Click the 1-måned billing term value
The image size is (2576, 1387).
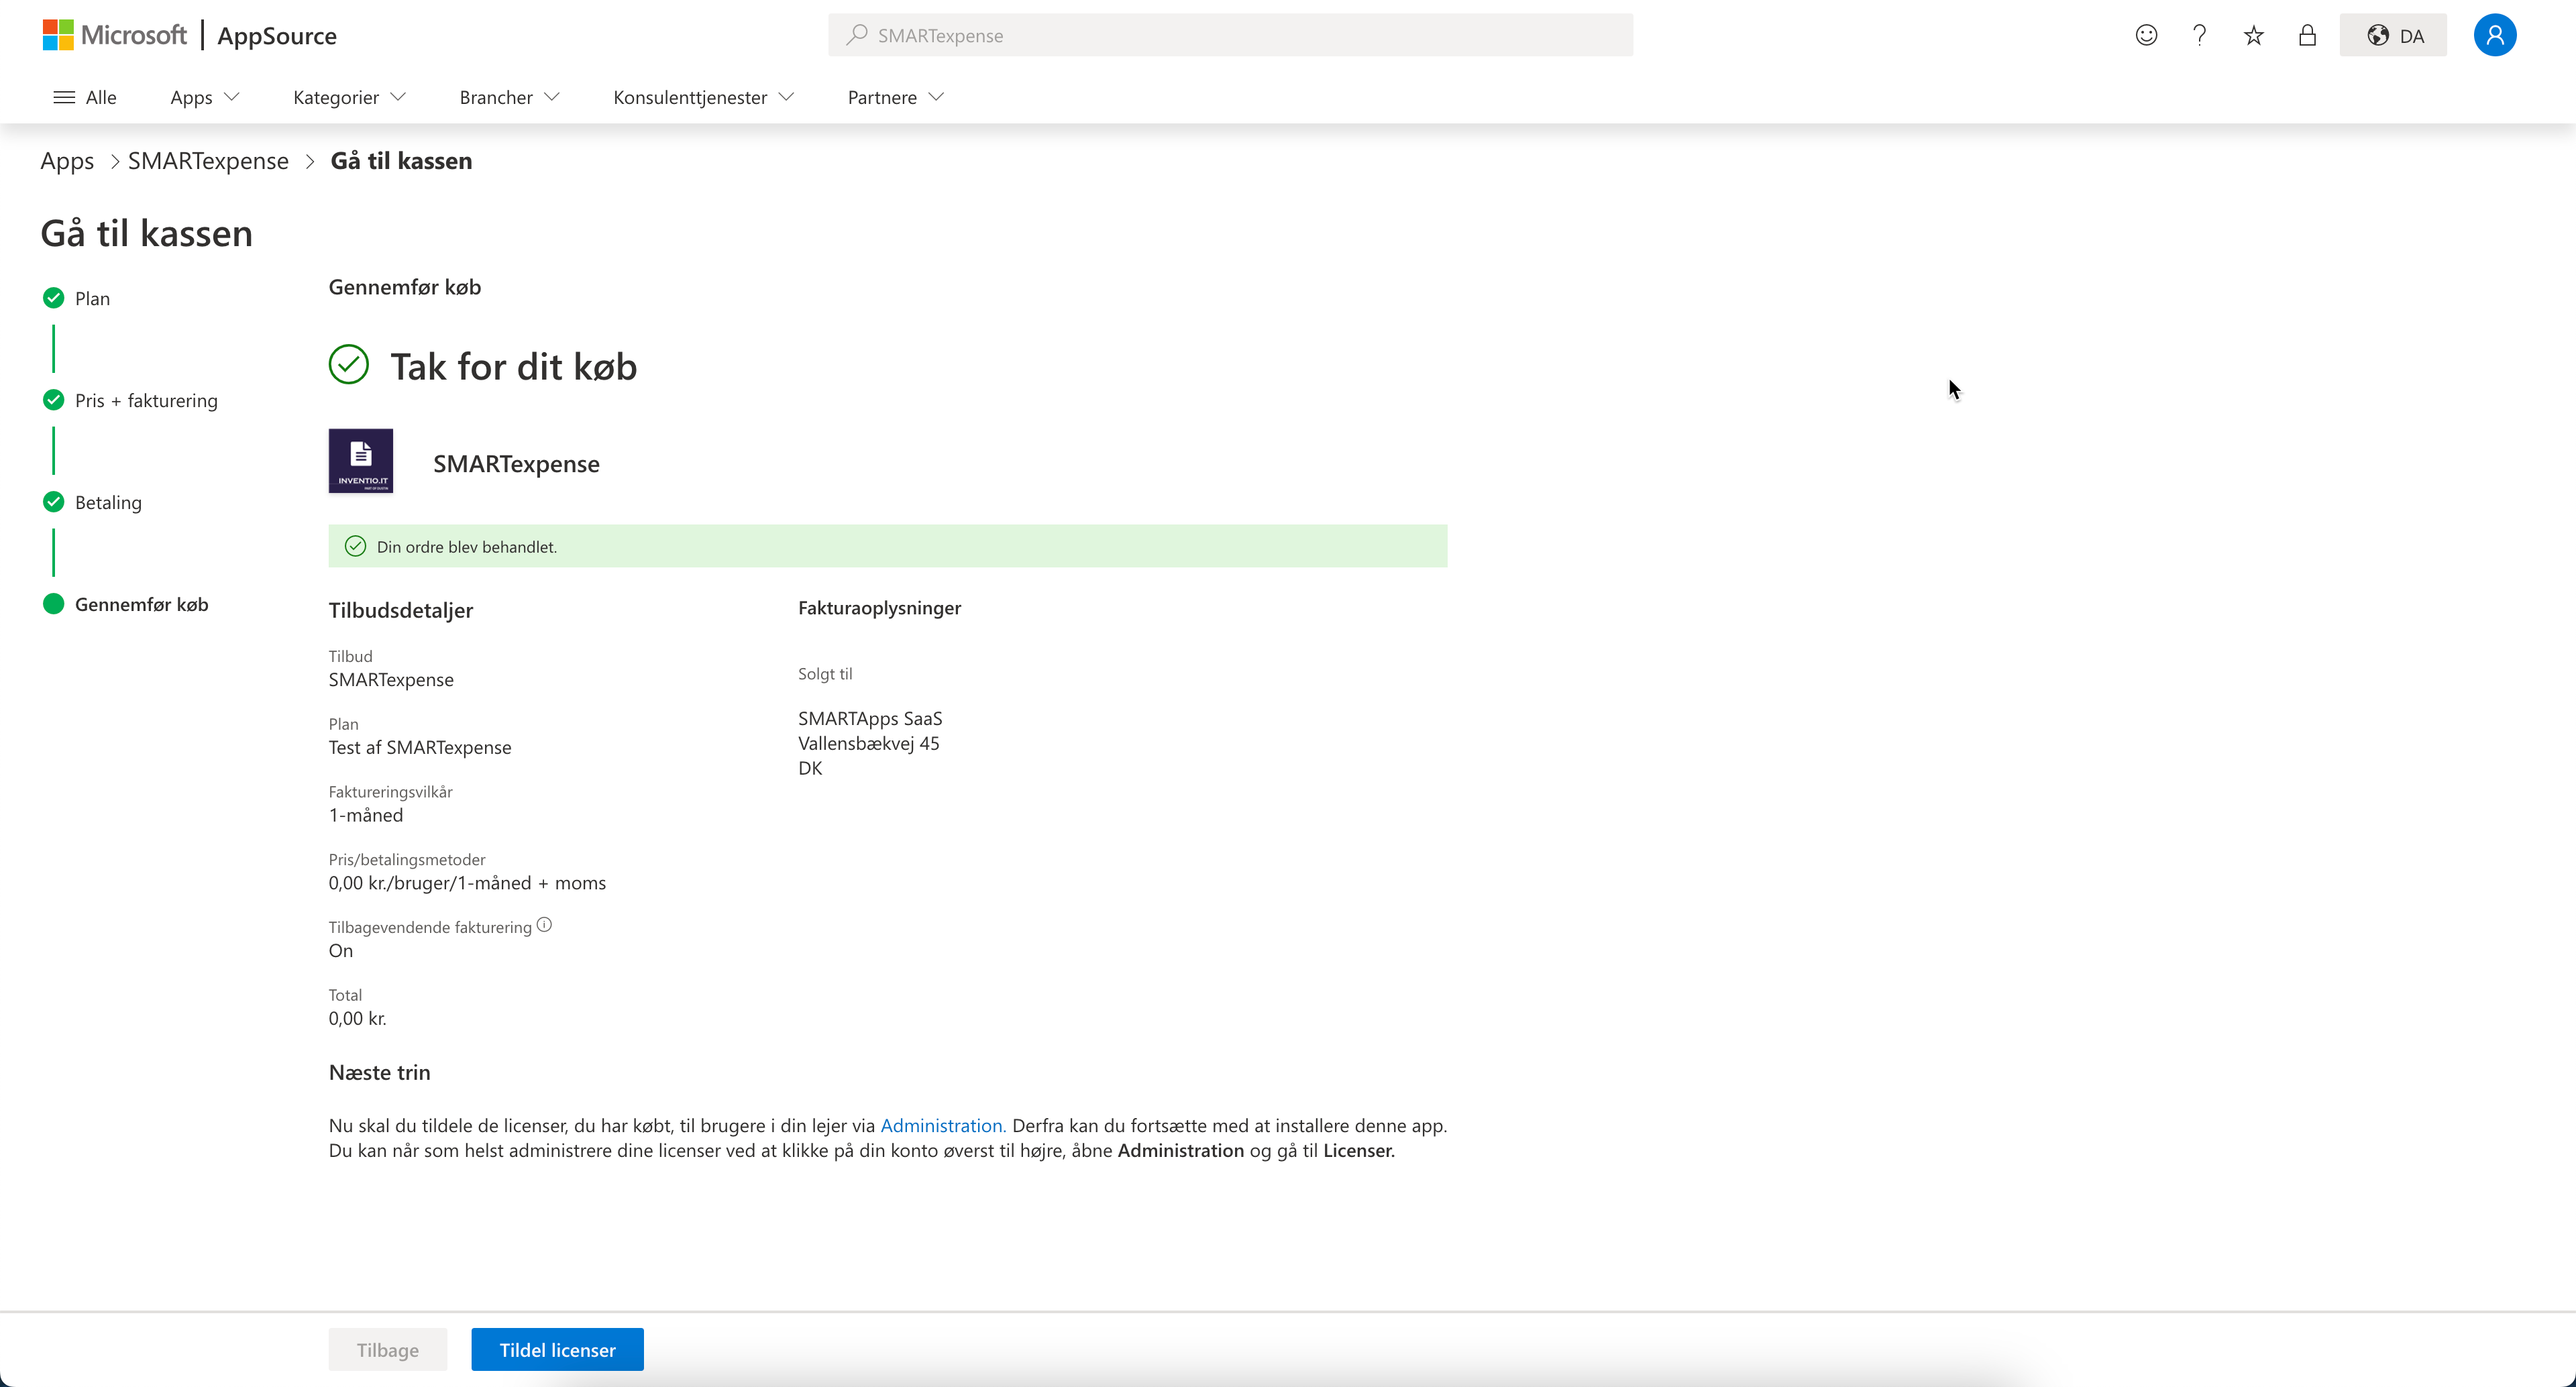click(x=366, y=815)
